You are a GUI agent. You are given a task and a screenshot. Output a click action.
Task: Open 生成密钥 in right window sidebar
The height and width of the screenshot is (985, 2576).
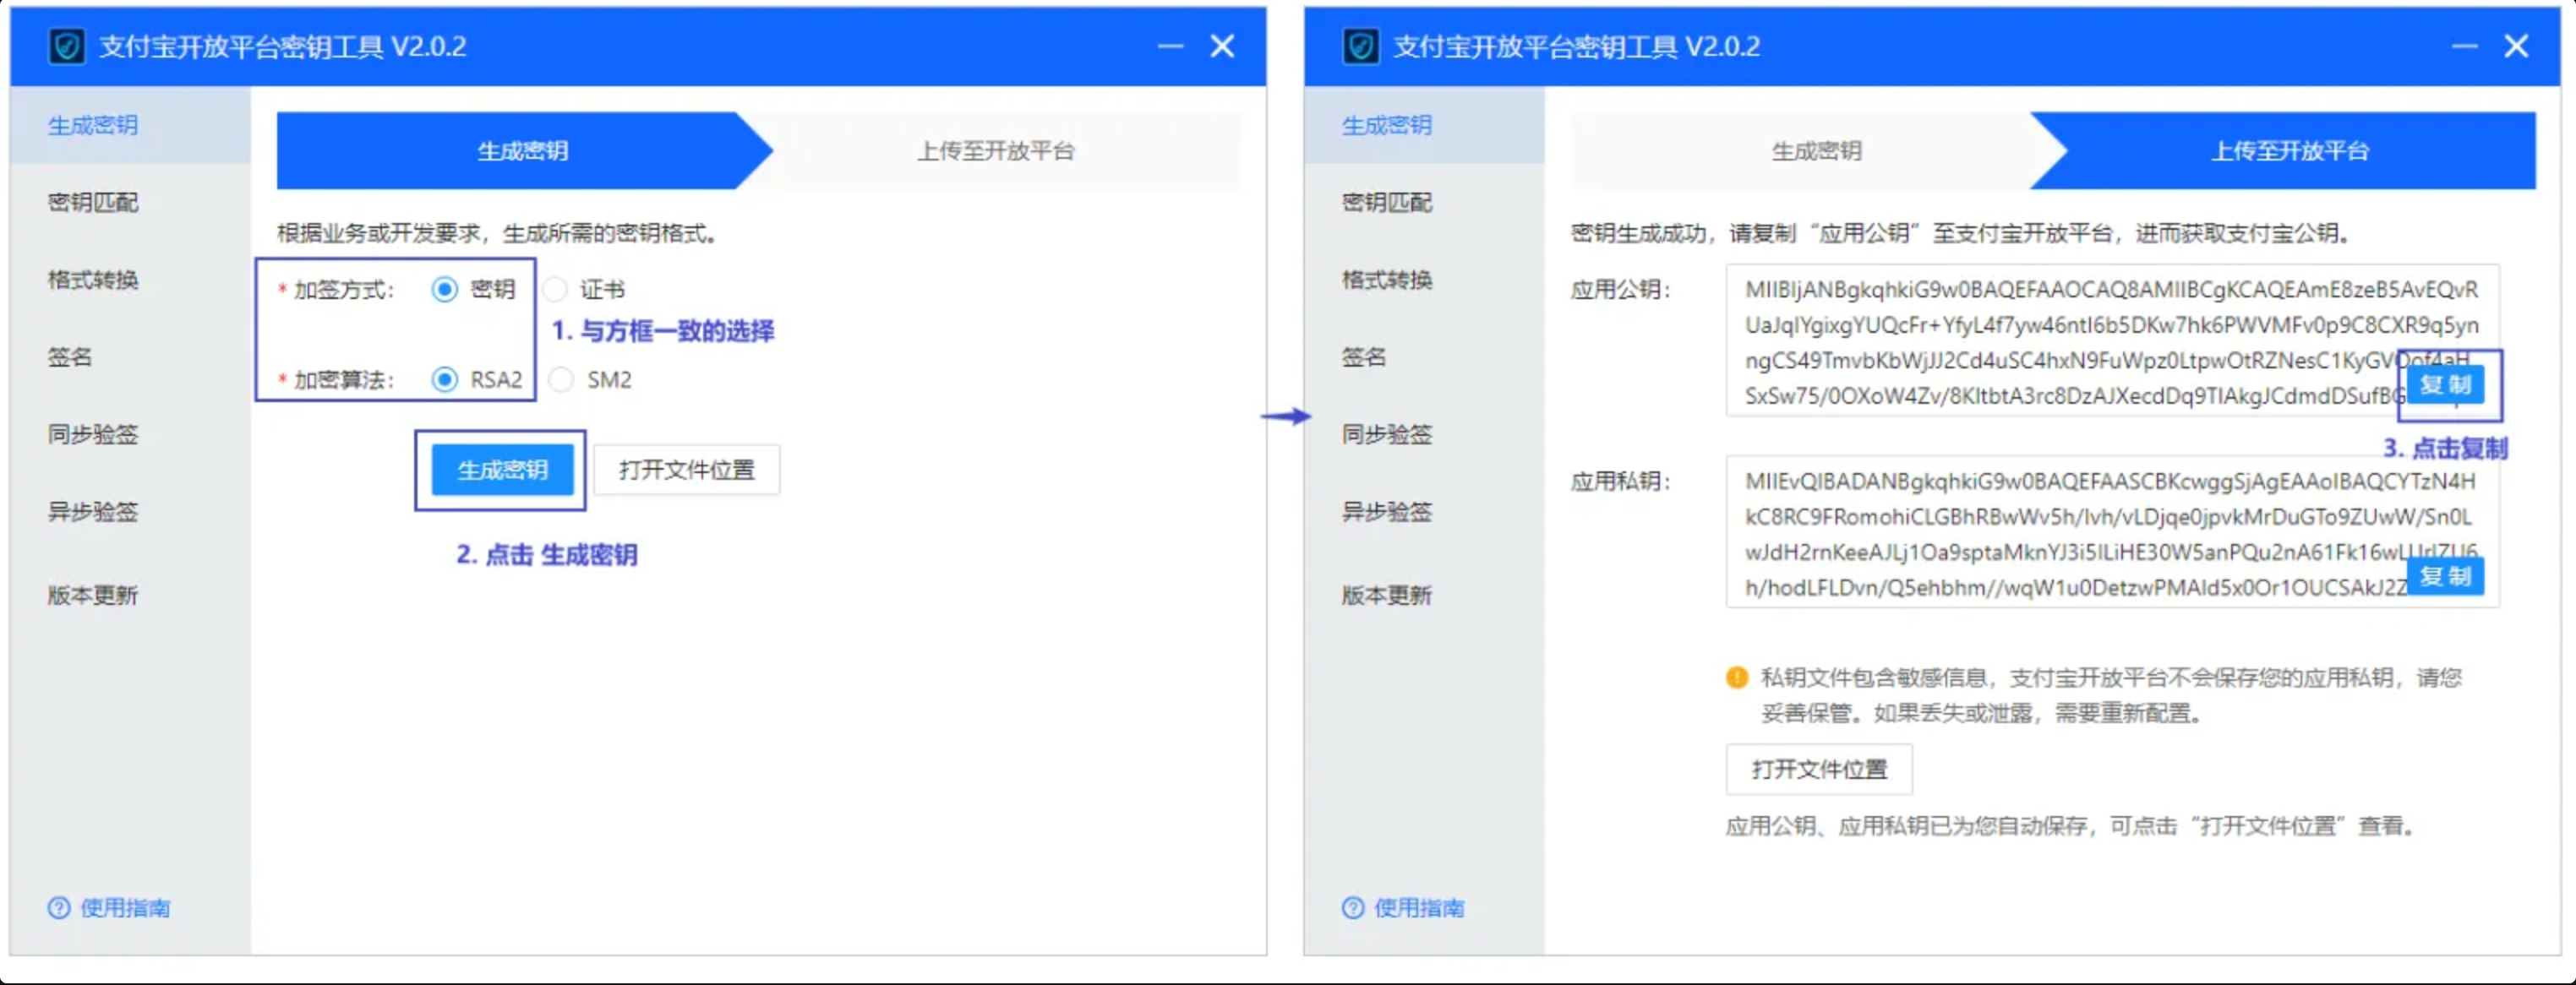1424,125
